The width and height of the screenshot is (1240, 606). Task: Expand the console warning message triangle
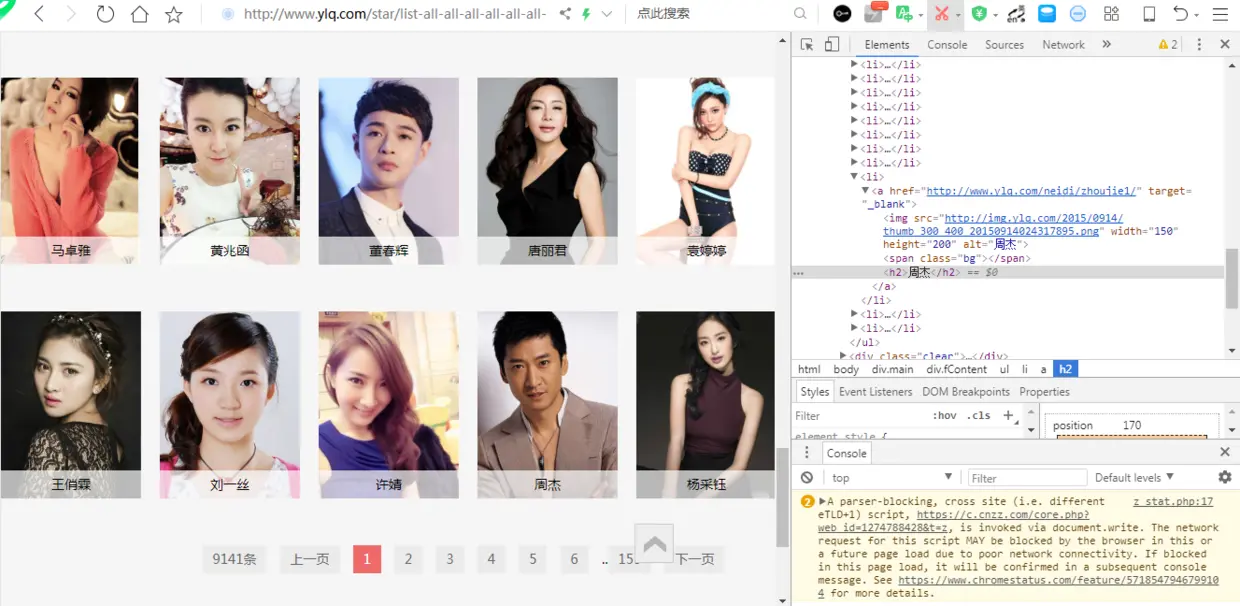tap(823, 501)
